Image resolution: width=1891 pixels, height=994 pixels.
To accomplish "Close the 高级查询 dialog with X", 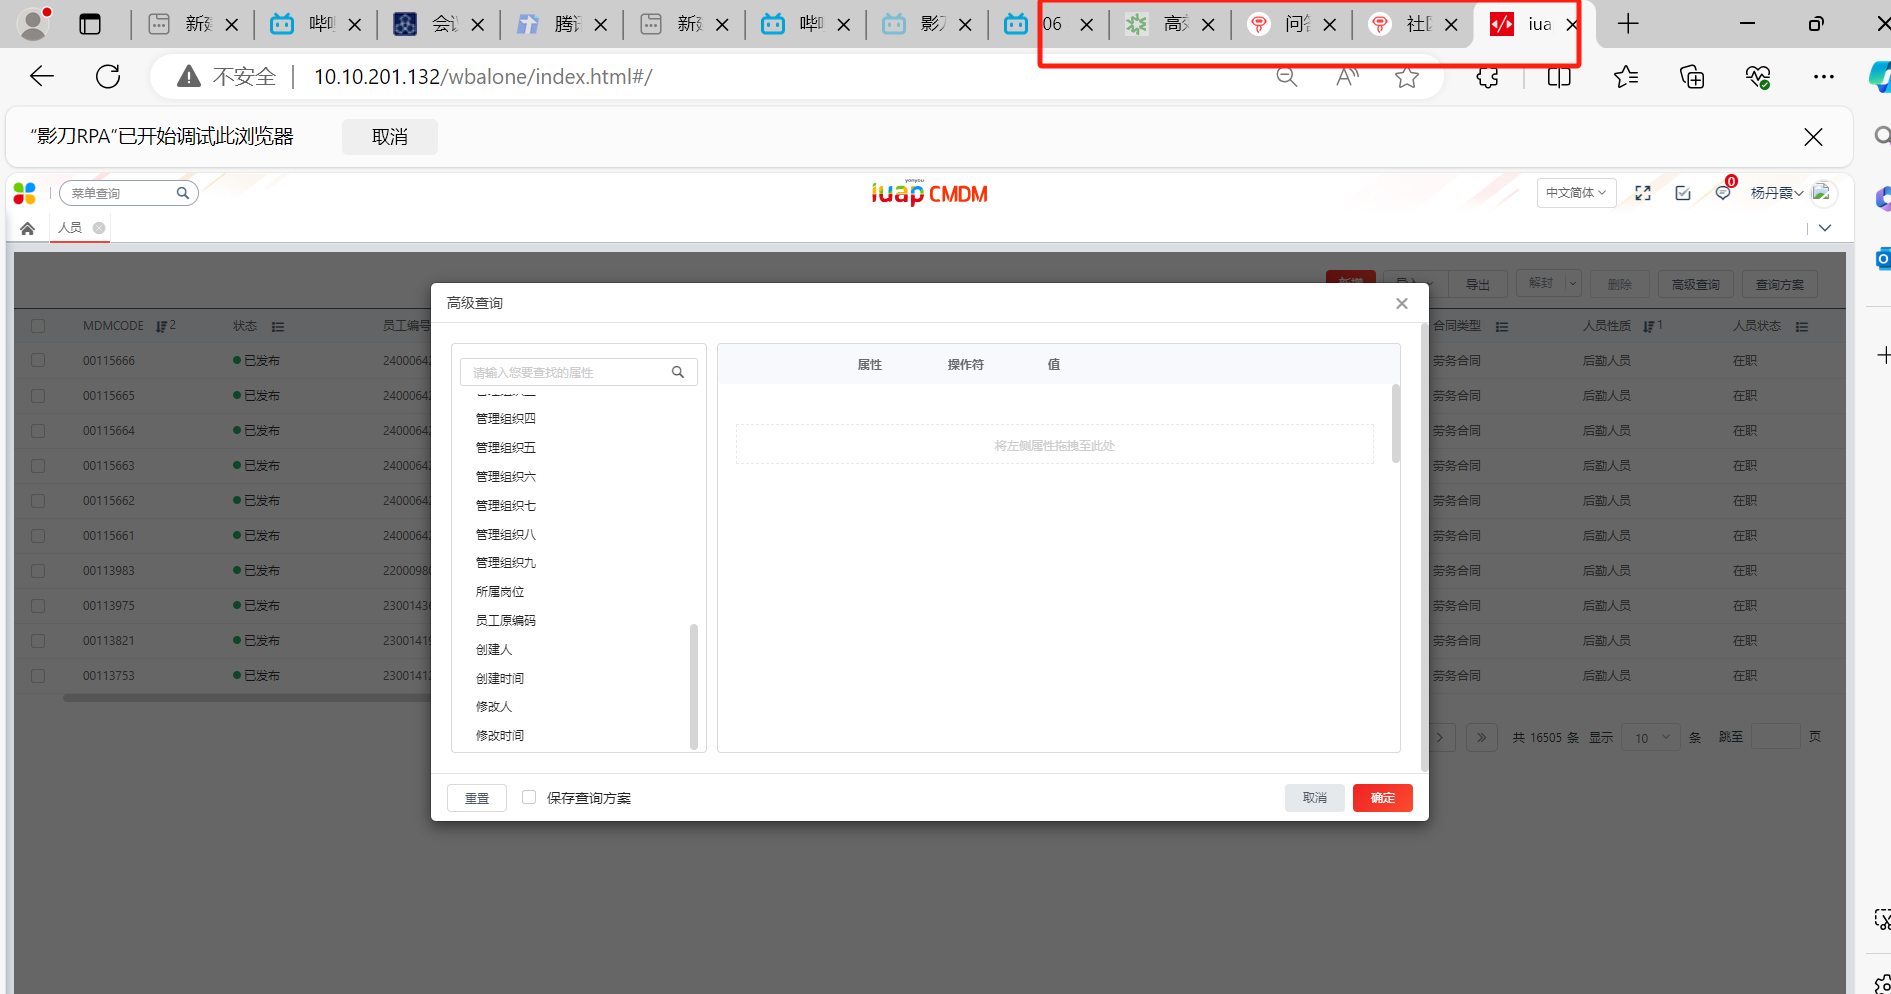I will [1401, 304].
